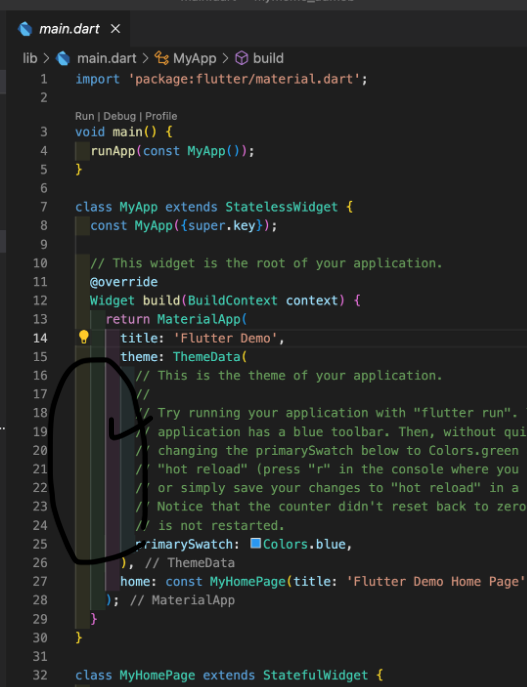Viewport: 527px width, 687px height.
Task: Click line number 1 in the gutter
Action: 43,79
